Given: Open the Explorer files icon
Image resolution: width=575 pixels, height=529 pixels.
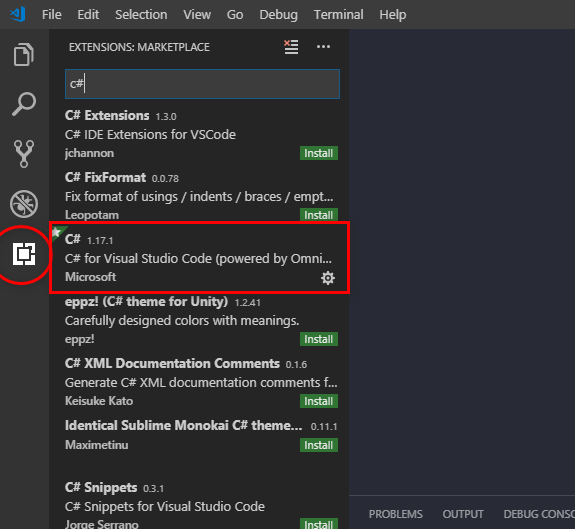Looking at the screenshot, I should tap(24, 55).
